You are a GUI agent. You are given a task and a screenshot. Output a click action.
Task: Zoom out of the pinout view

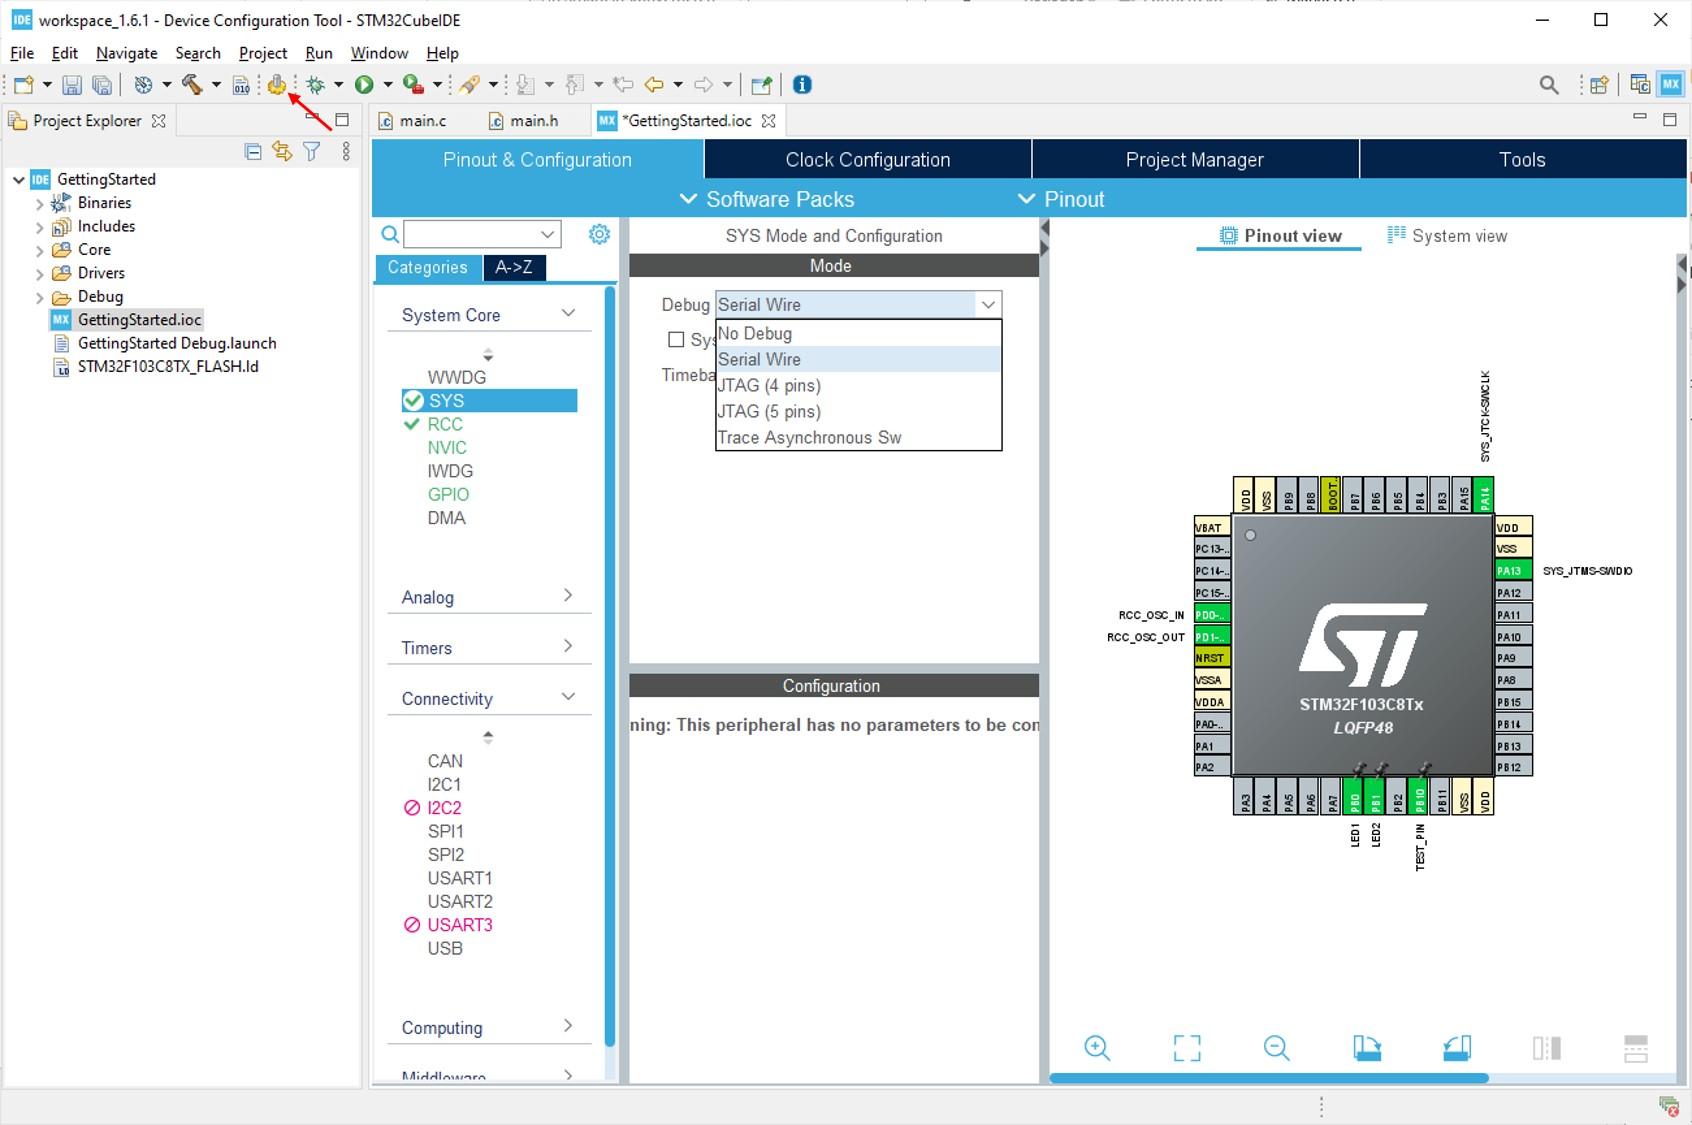pyautogui.click(x=1276, y=1047)
